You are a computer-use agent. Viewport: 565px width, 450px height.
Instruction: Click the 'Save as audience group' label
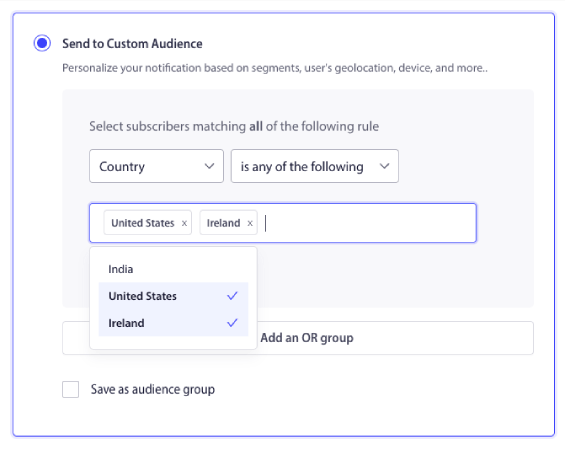point(153,389)
